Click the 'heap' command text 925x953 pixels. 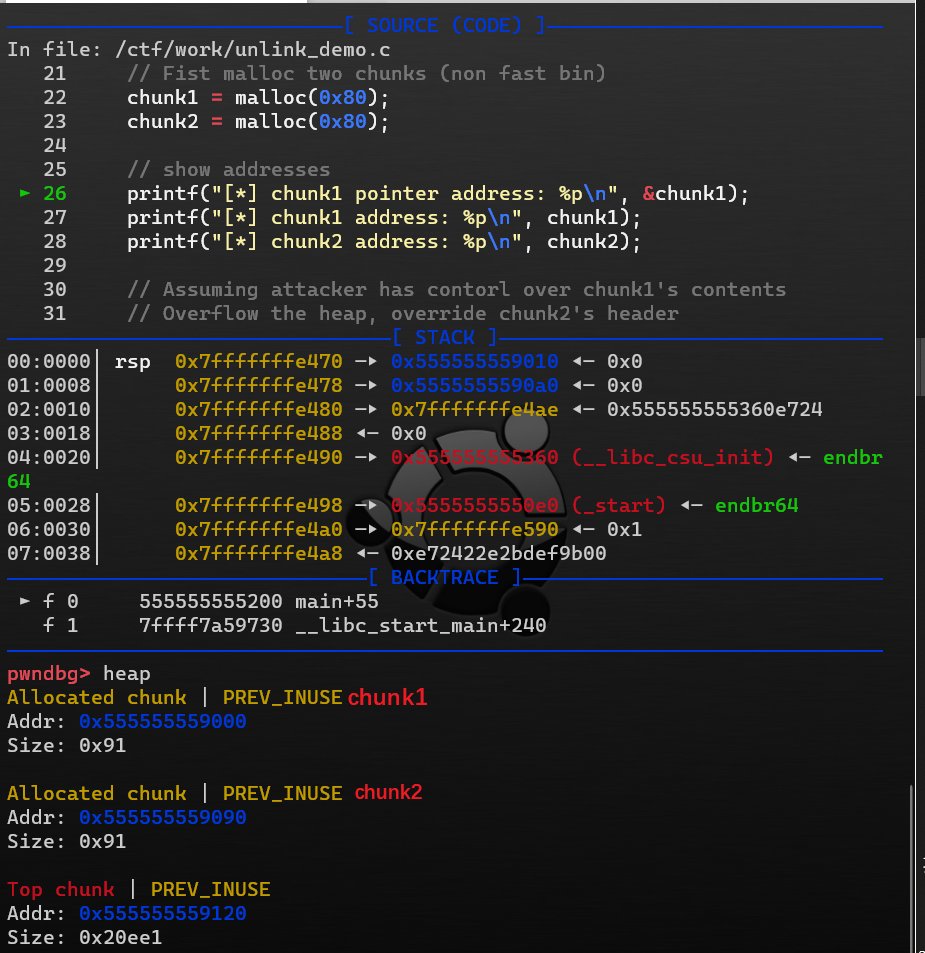pyautogui.click(x=126, y=673)
